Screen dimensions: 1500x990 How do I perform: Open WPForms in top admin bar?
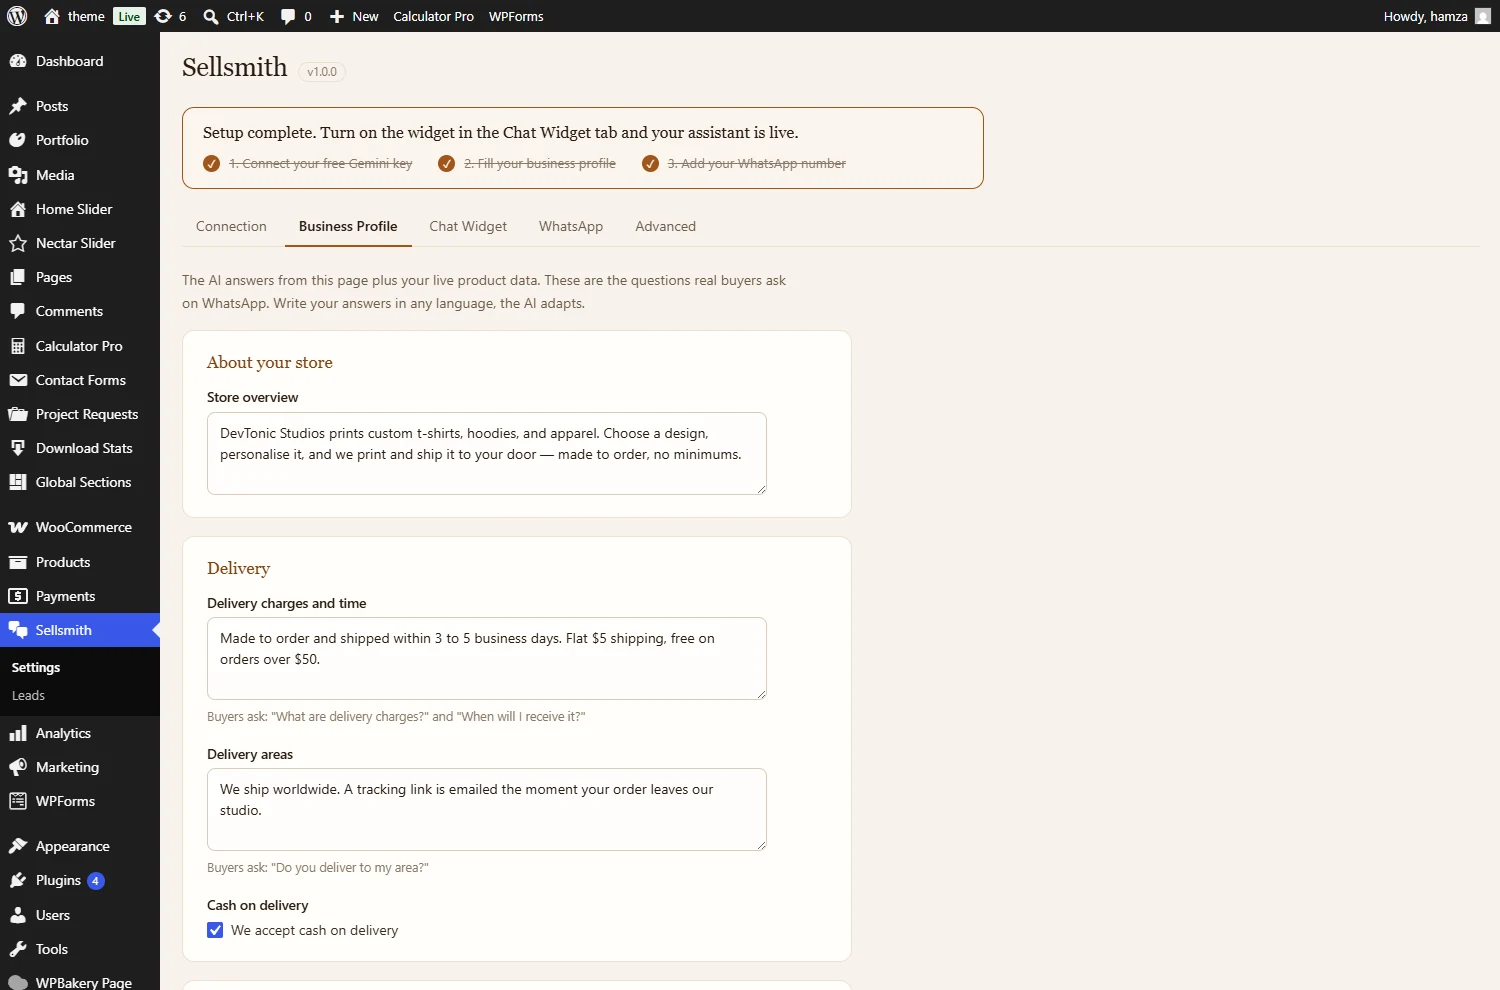[x=516, y=16]
